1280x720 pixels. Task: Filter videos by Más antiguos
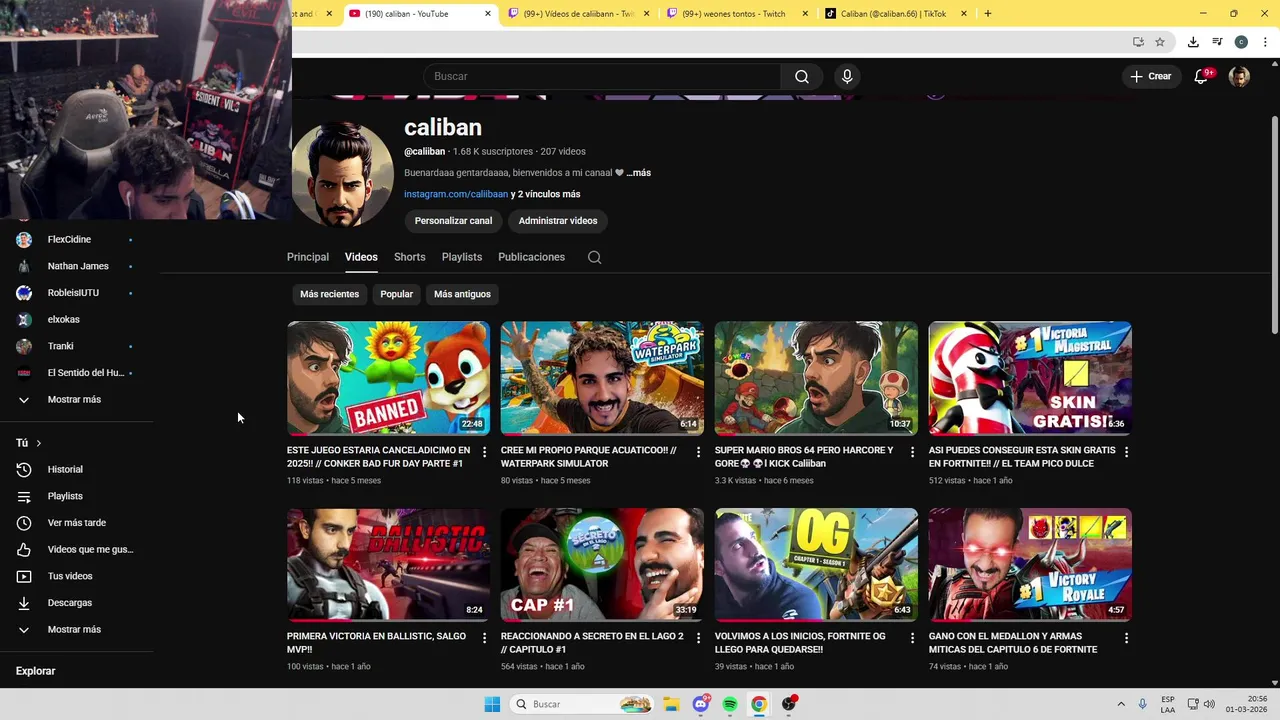click(x=462, y=294)
